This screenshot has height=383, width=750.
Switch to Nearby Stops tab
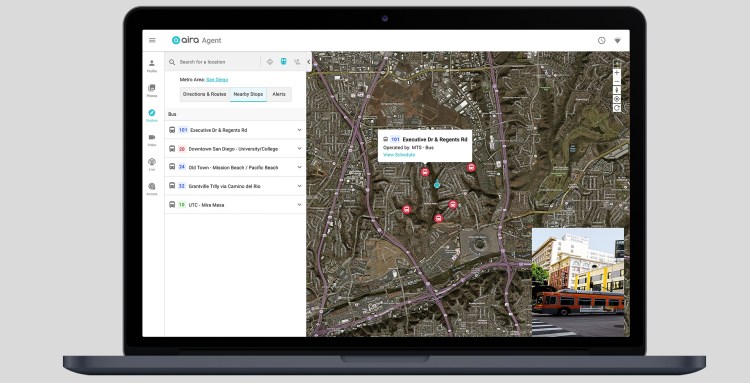click(x=248, y=94)
